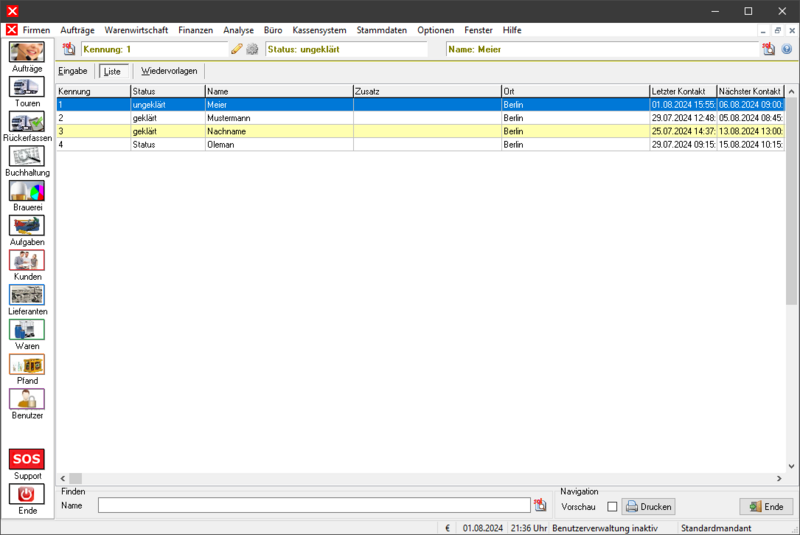Open the Warenwirtschaft menu
Viewport: 800px width, 535px height.
[x=136, y=30]
